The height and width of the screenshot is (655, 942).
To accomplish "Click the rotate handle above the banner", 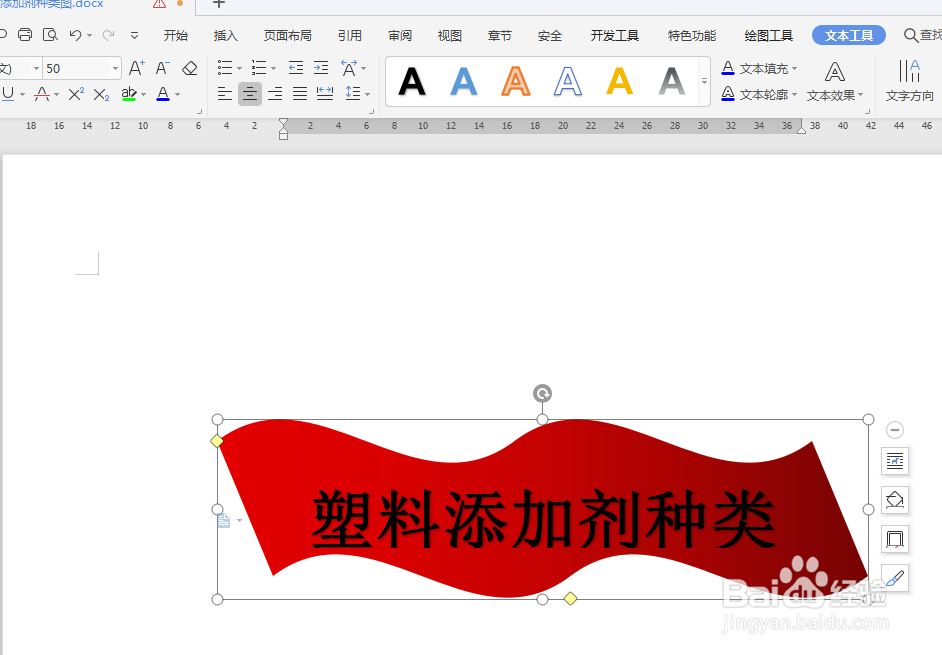I will [x=542, y=394].
